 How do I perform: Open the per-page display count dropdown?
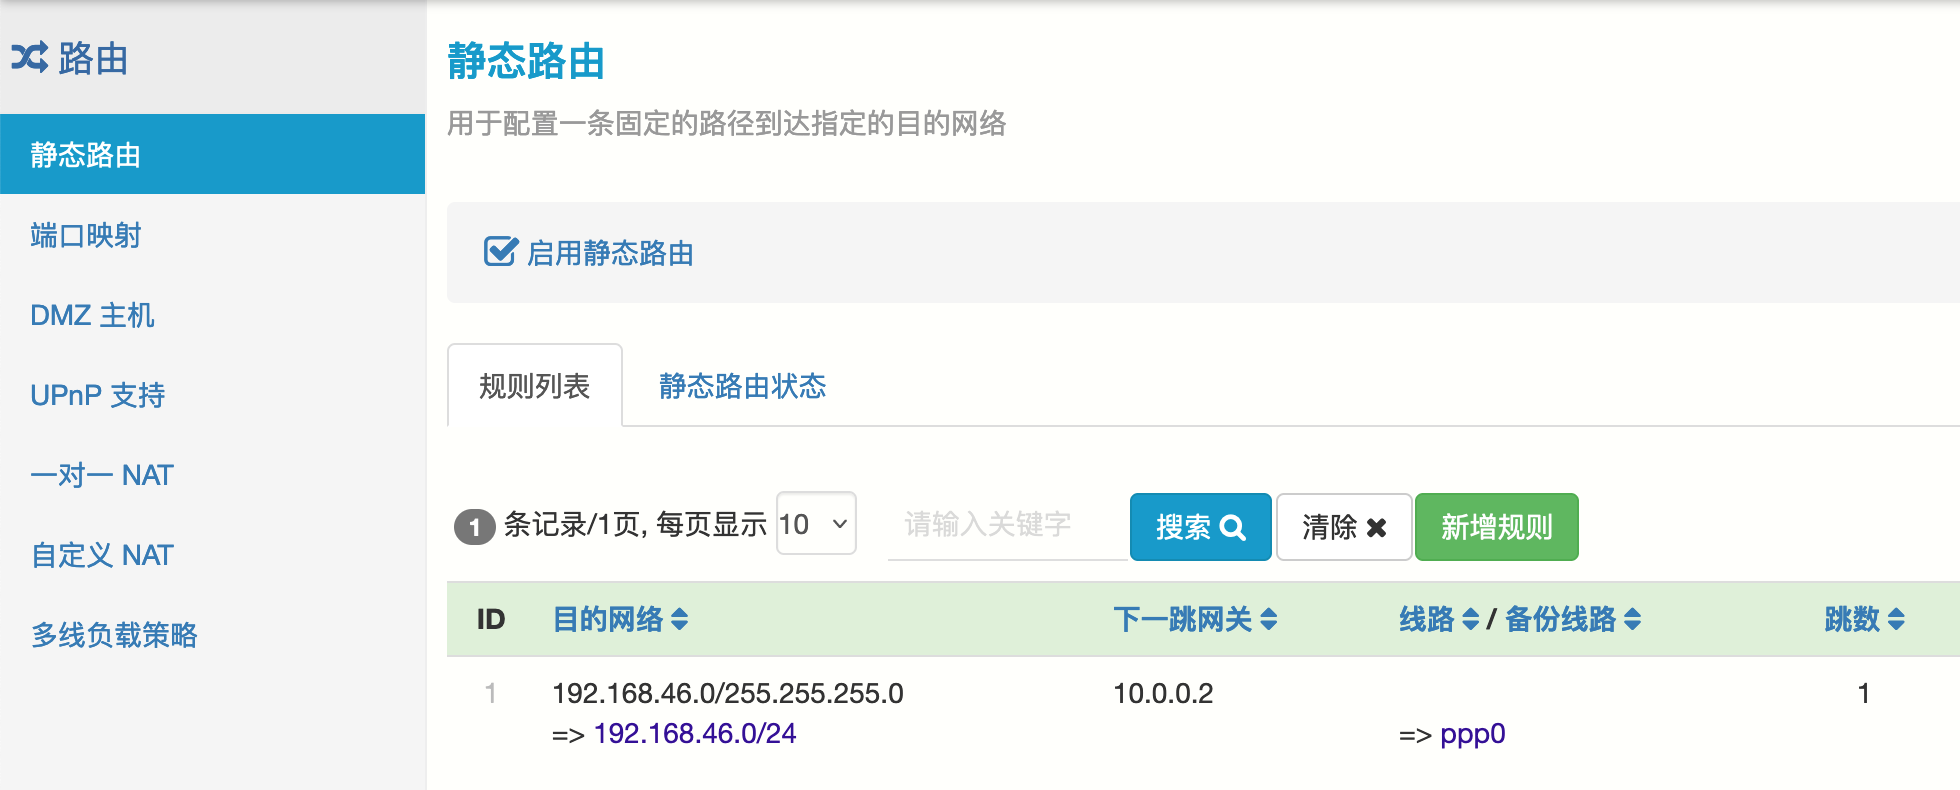815,524
